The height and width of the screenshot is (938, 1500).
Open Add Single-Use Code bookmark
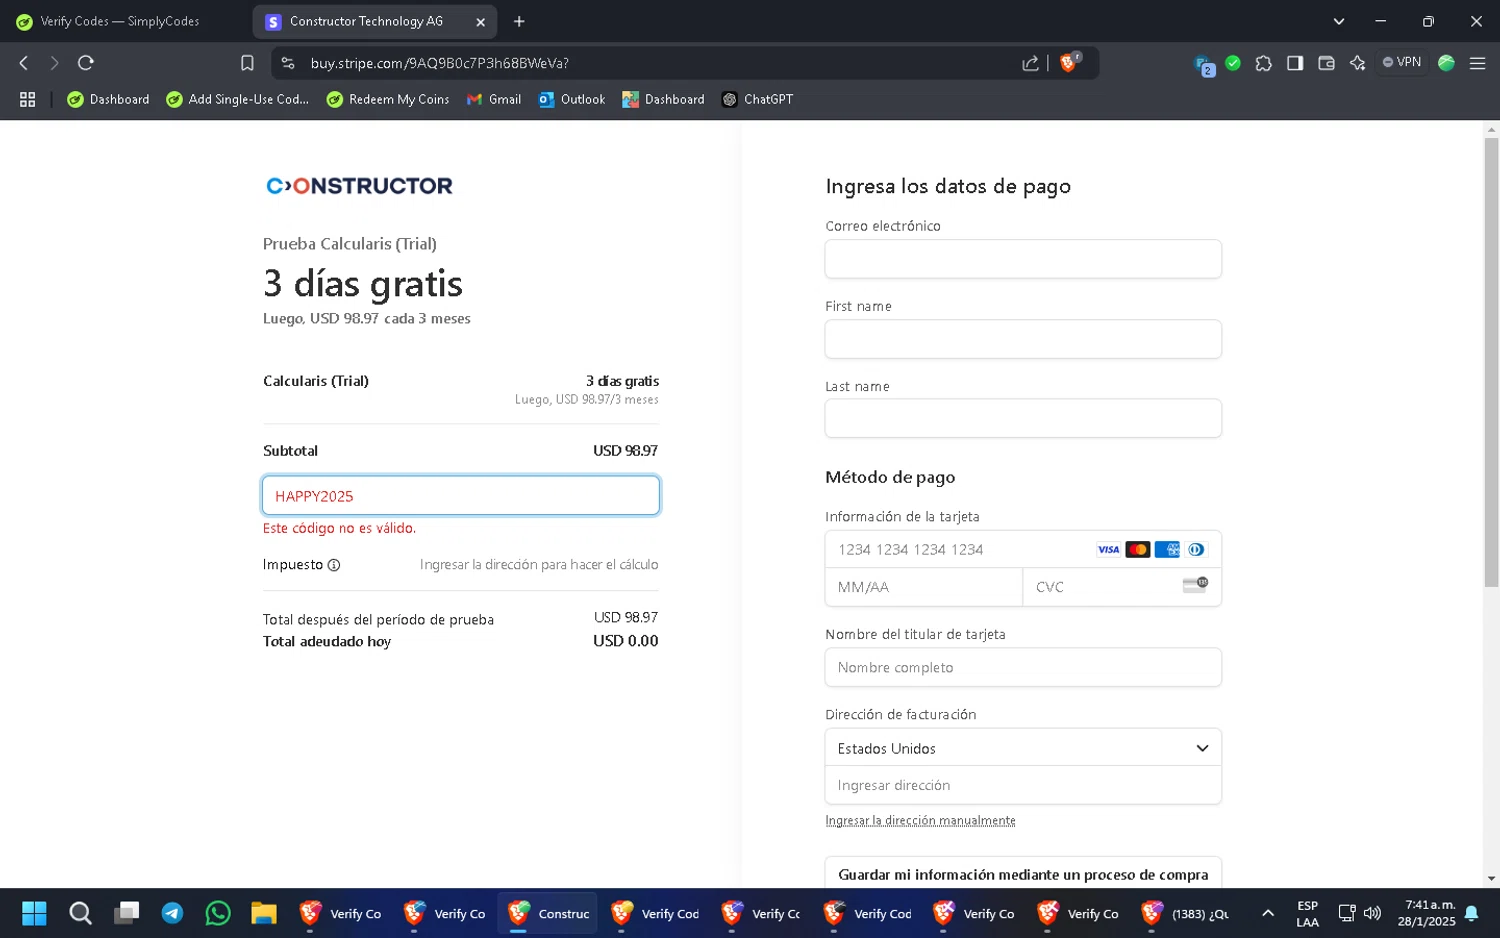point(238,99)
